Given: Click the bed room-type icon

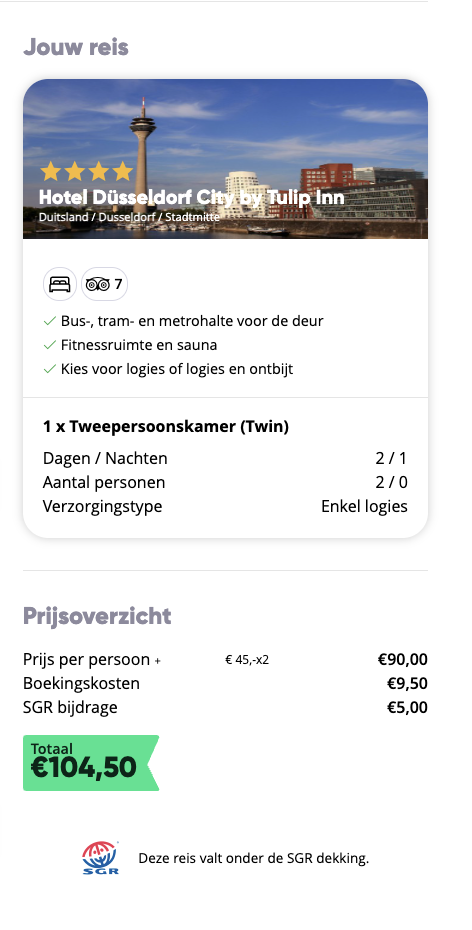Looking at the screenshot, I should pyautogui.click(x=60, y=285).
